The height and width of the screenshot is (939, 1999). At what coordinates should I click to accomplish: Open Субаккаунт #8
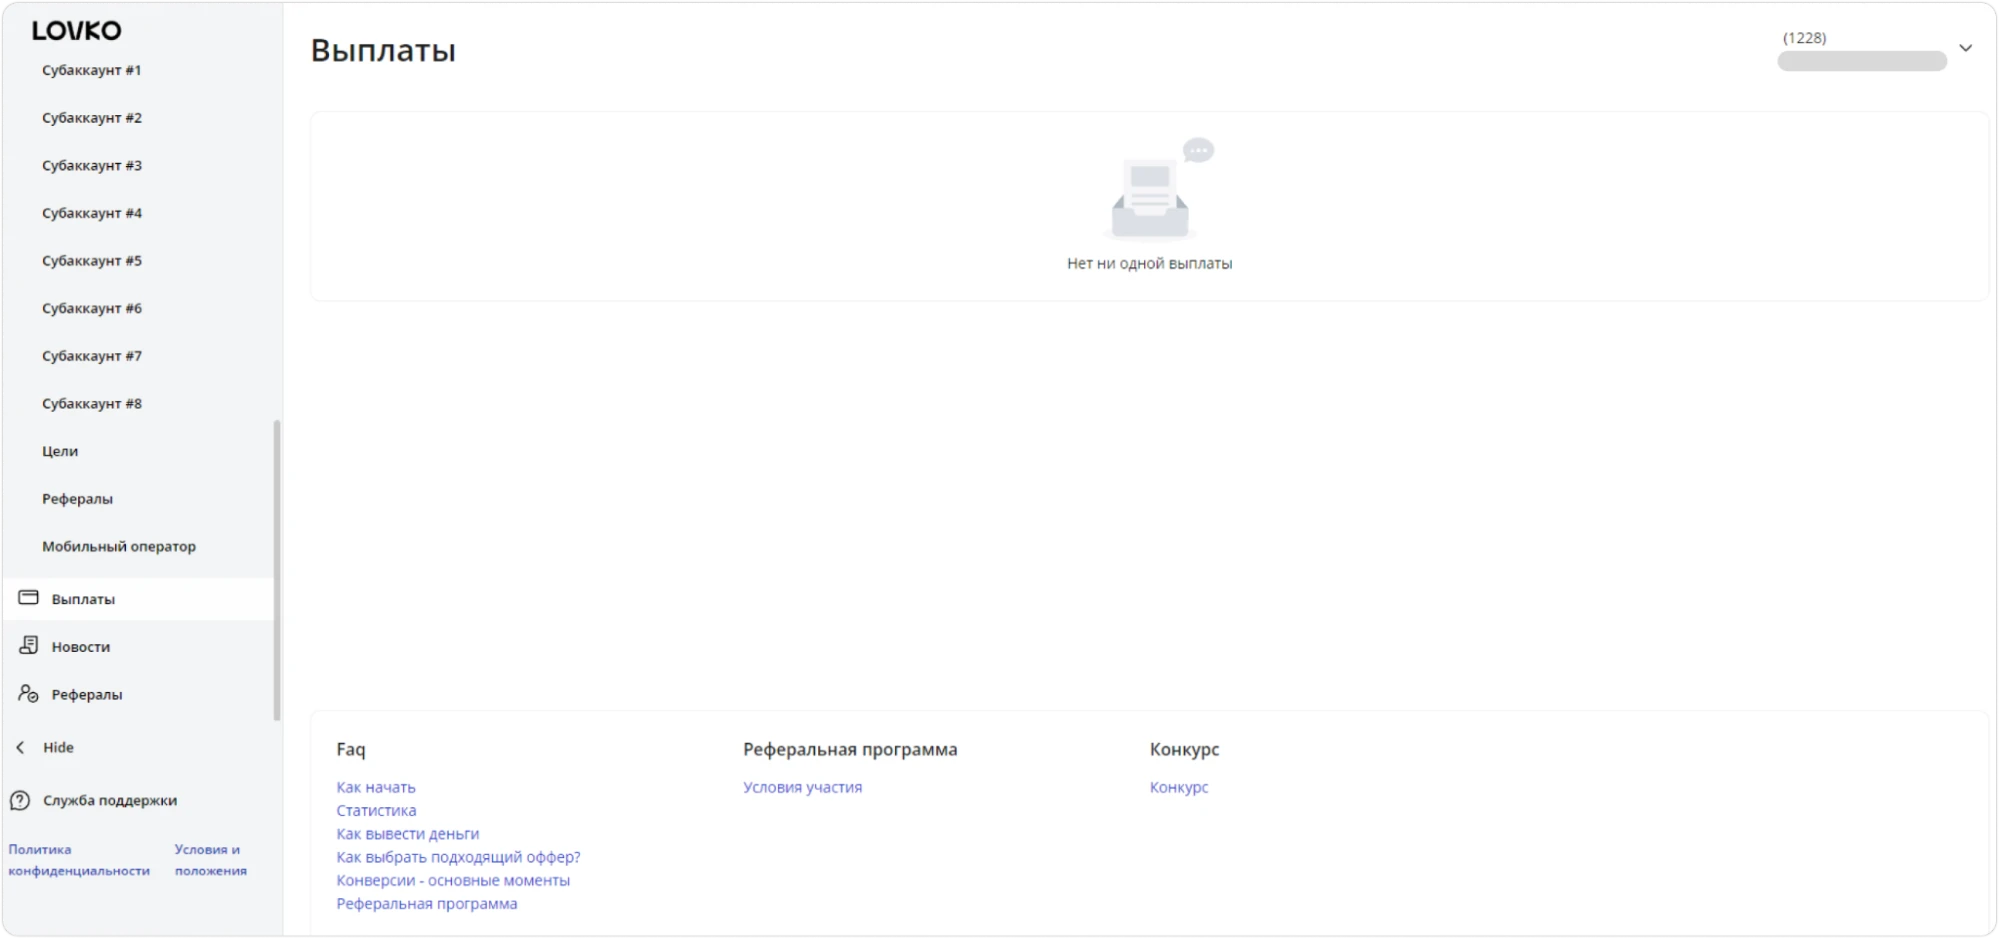[x=92, y=404]
